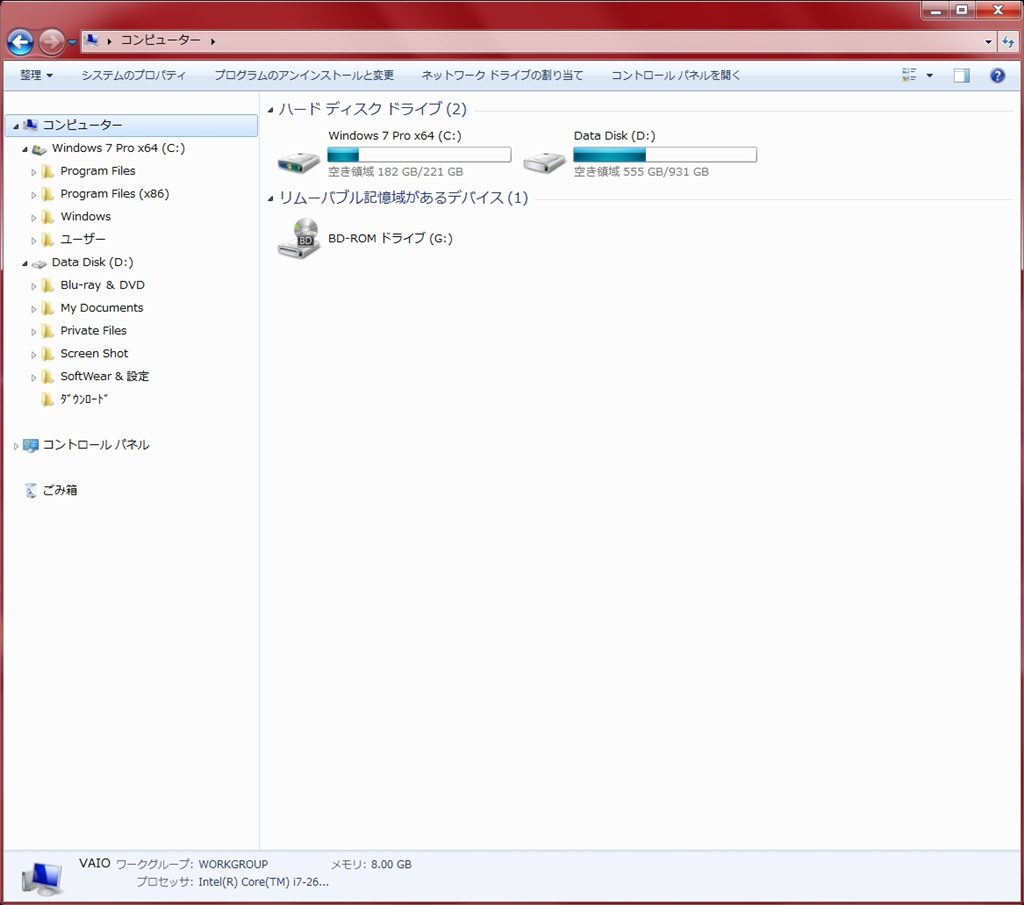
Task: Select SoftWear & 設定 folder
Action: coord(104,377)
